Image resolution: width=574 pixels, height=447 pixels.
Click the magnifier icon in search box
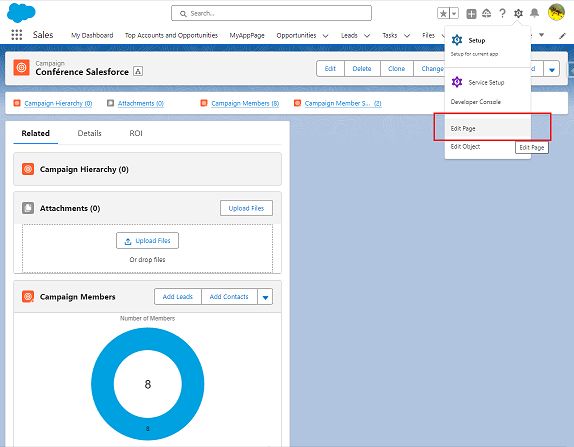coord(183,14)
